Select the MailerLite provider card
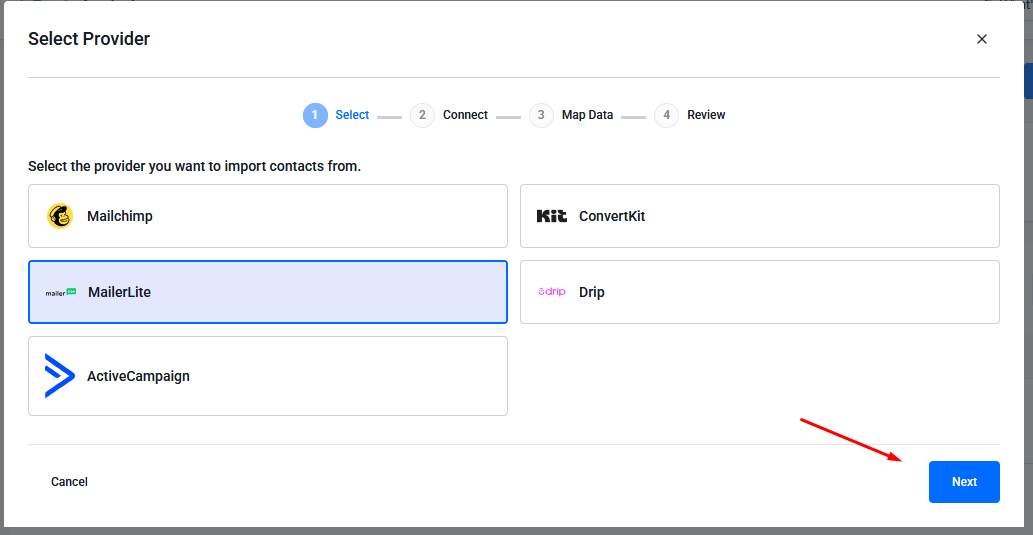This screenshot has width=1033, height=535. (268, 292)
